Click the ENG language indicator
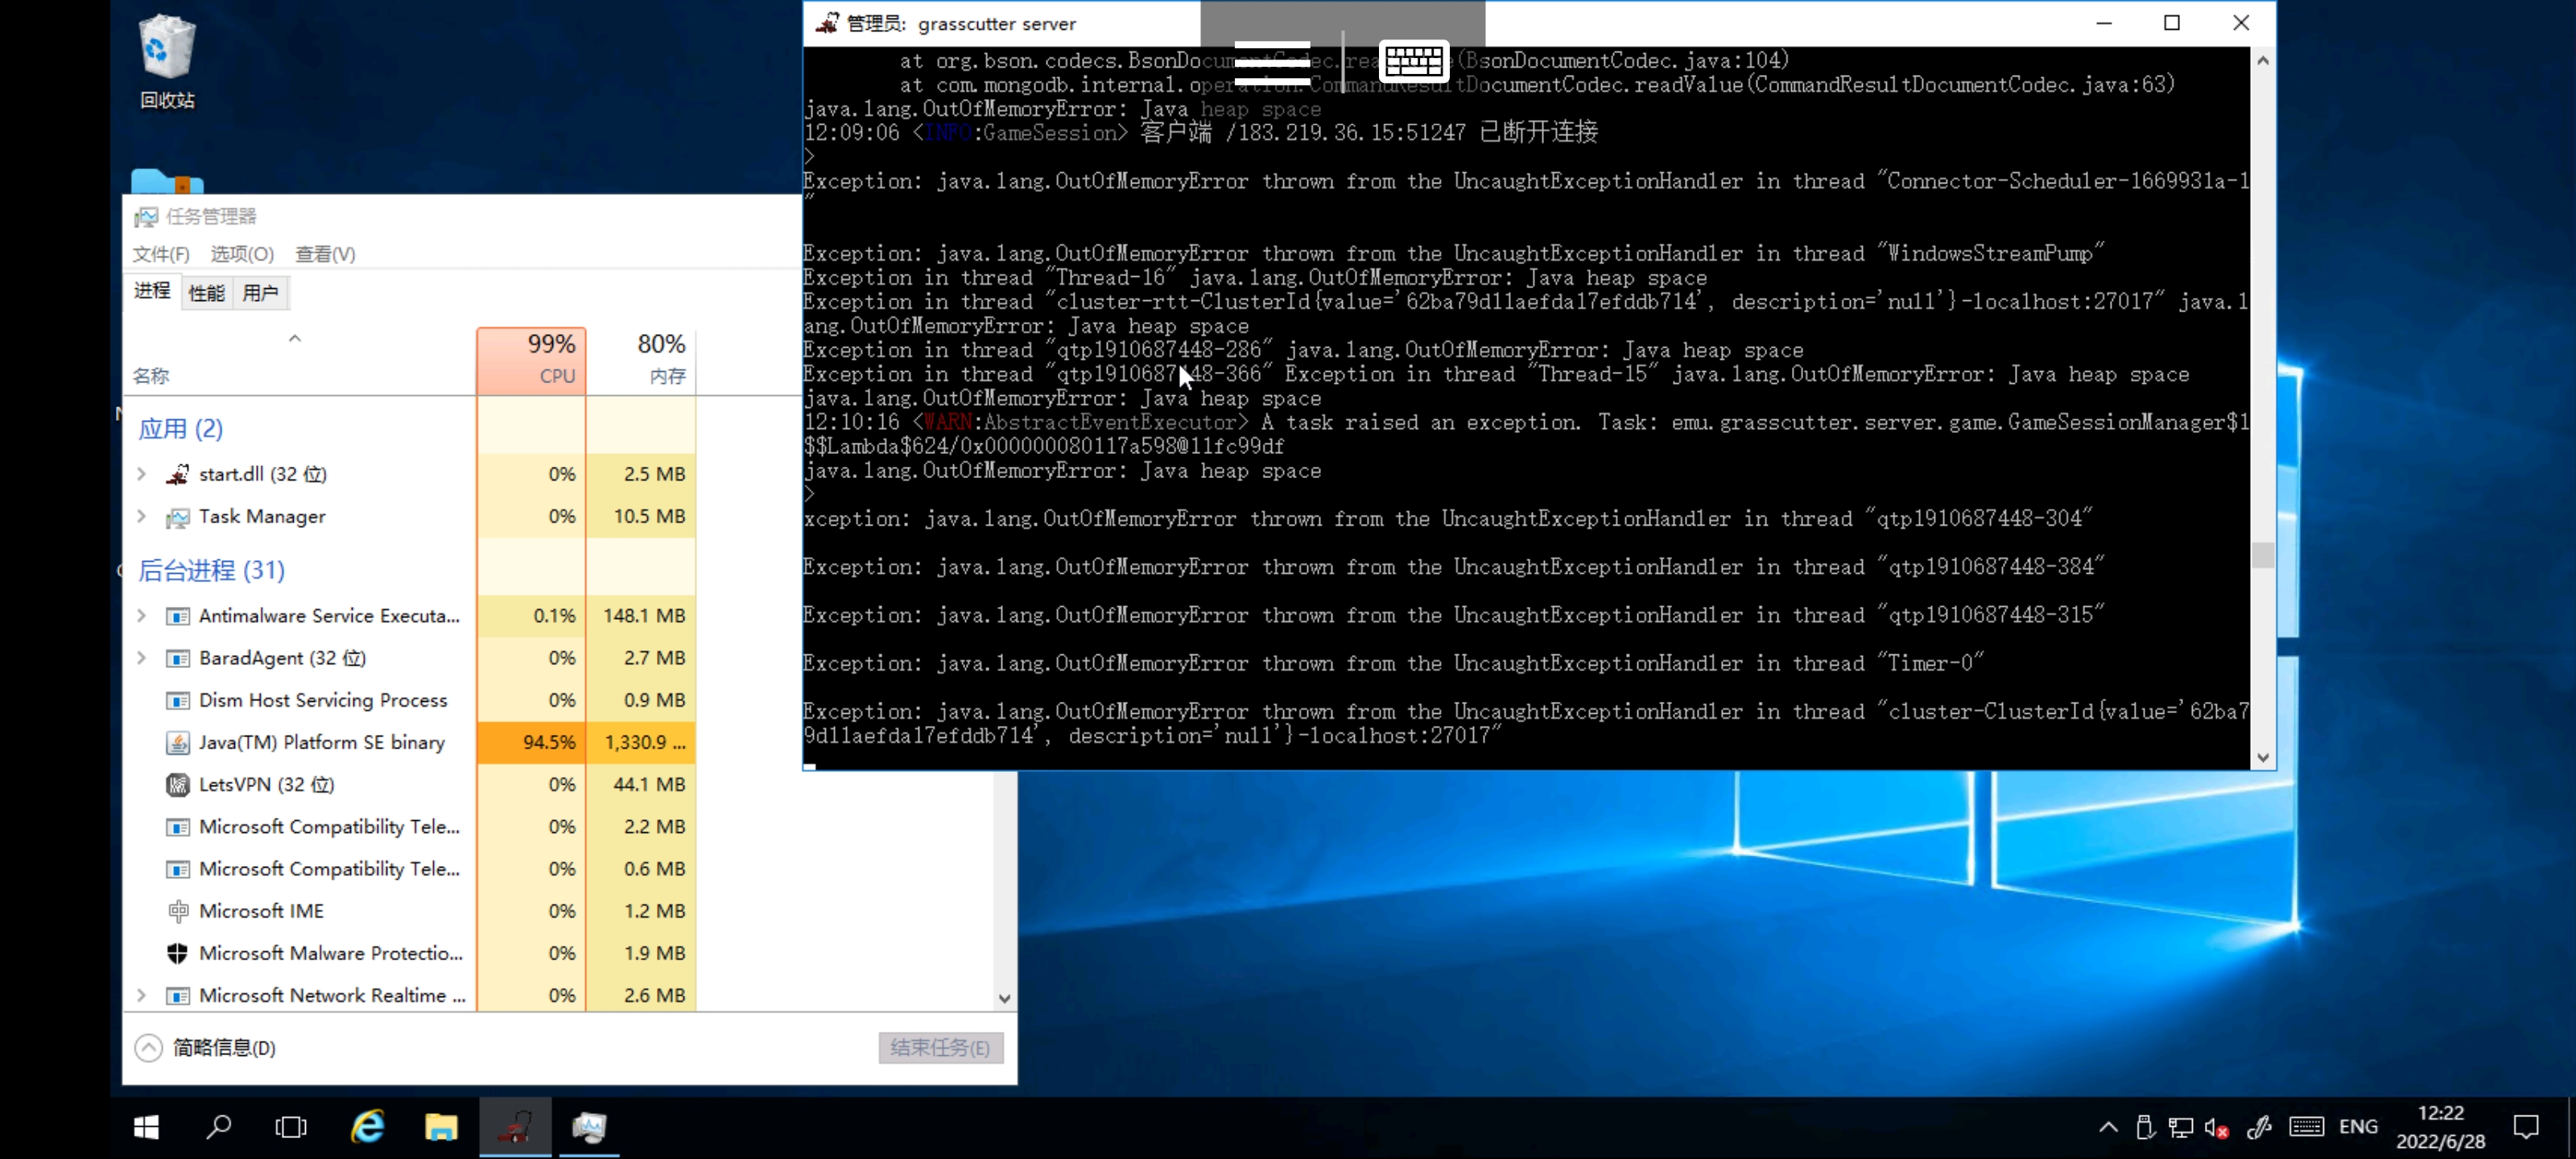This screenshot has width=2576, height=1159. pyautogui.click(x=2358, y=1127)
